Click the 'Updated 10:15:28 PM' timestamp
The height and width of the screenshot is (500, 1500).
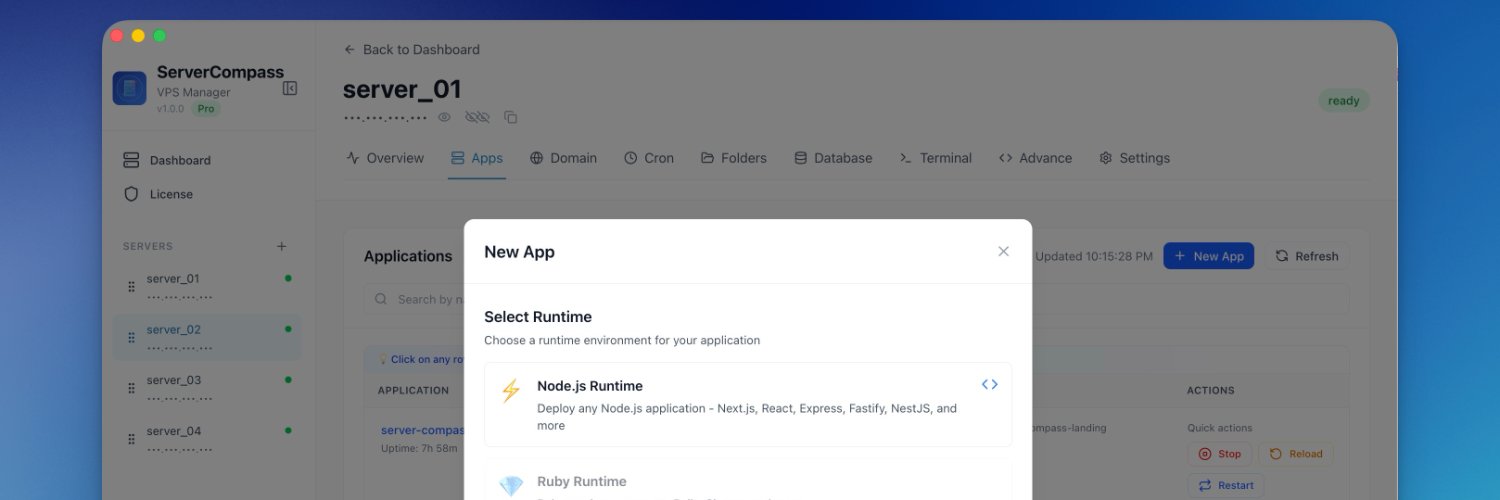1093,256
